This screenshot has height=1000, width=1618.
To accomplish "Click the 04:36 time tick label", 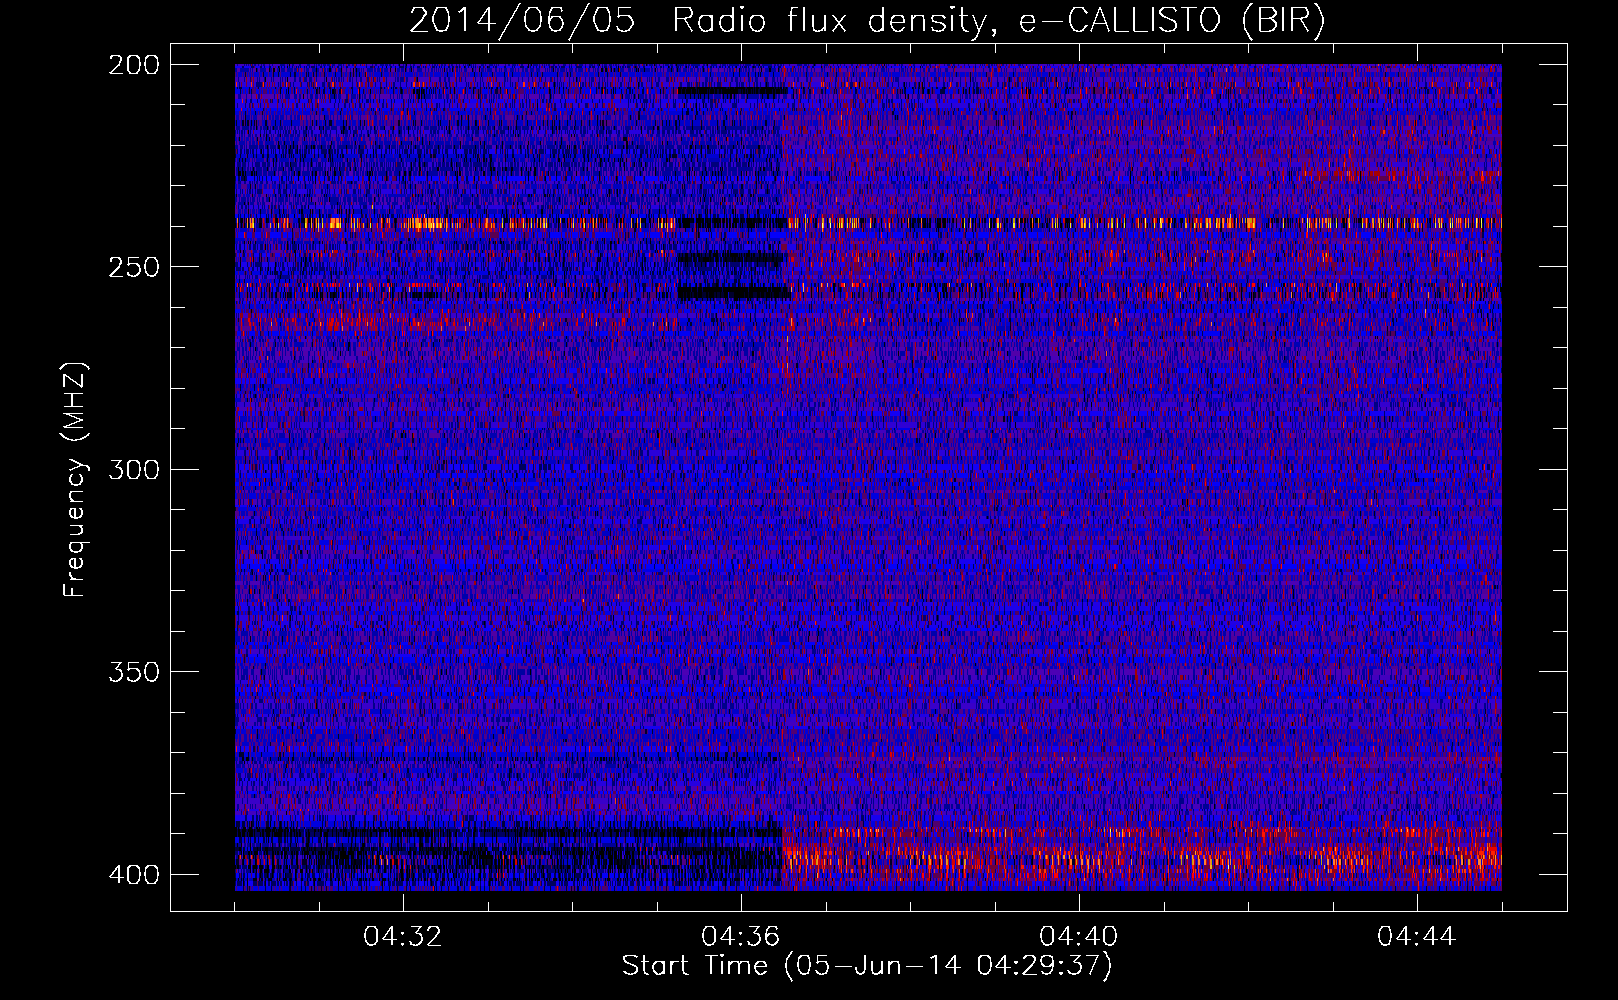I will point(741,937).
